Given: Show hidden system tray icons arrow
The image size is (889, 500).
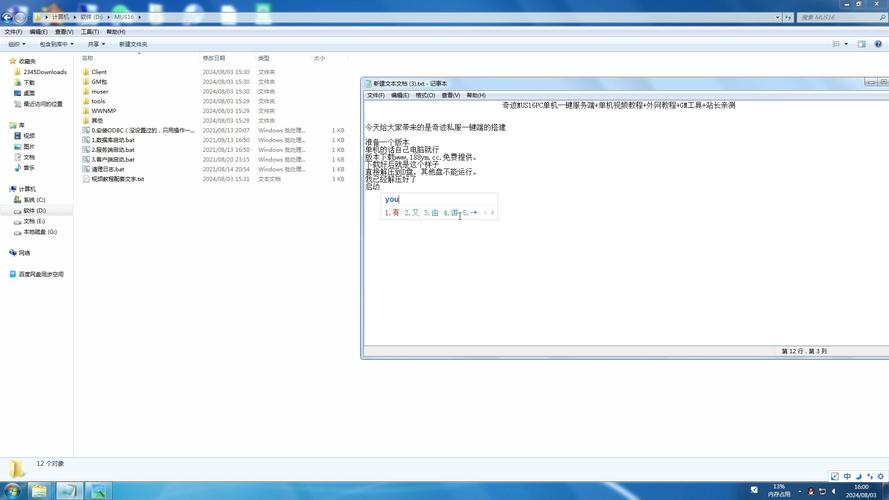Looking at the screenshot, I should [x=799, y=491].
